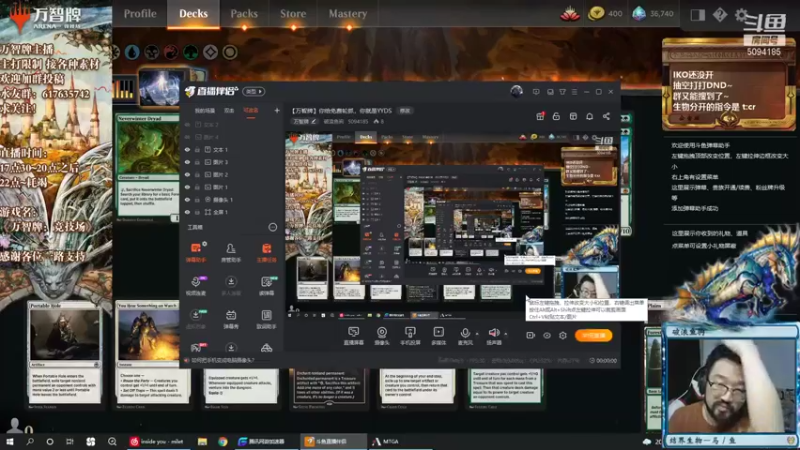The width and height of the screenshot is (800, 450).
Task: Toggle the green mana filter in MTGA
Action: (x=191, y=52)
